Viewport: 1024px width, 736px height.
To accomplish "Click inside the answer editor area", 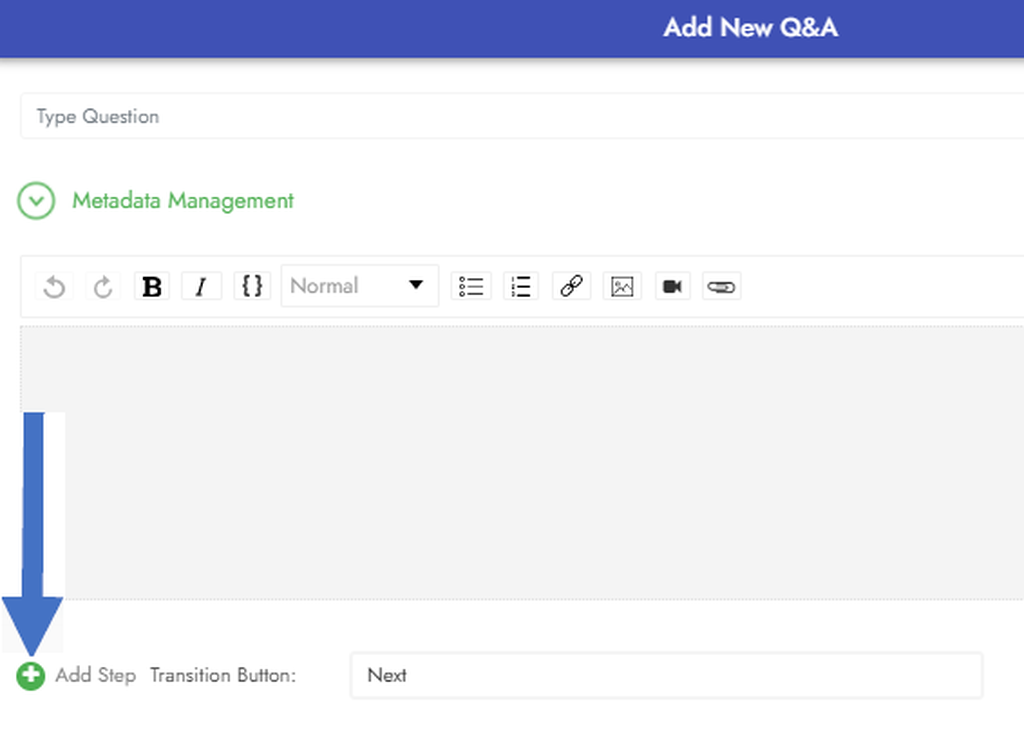I will pos(522,462).
